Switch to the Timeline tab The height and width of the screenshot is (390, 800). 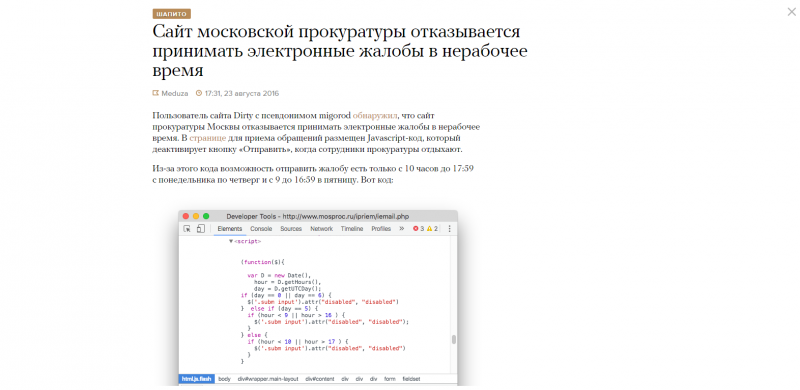352,229
